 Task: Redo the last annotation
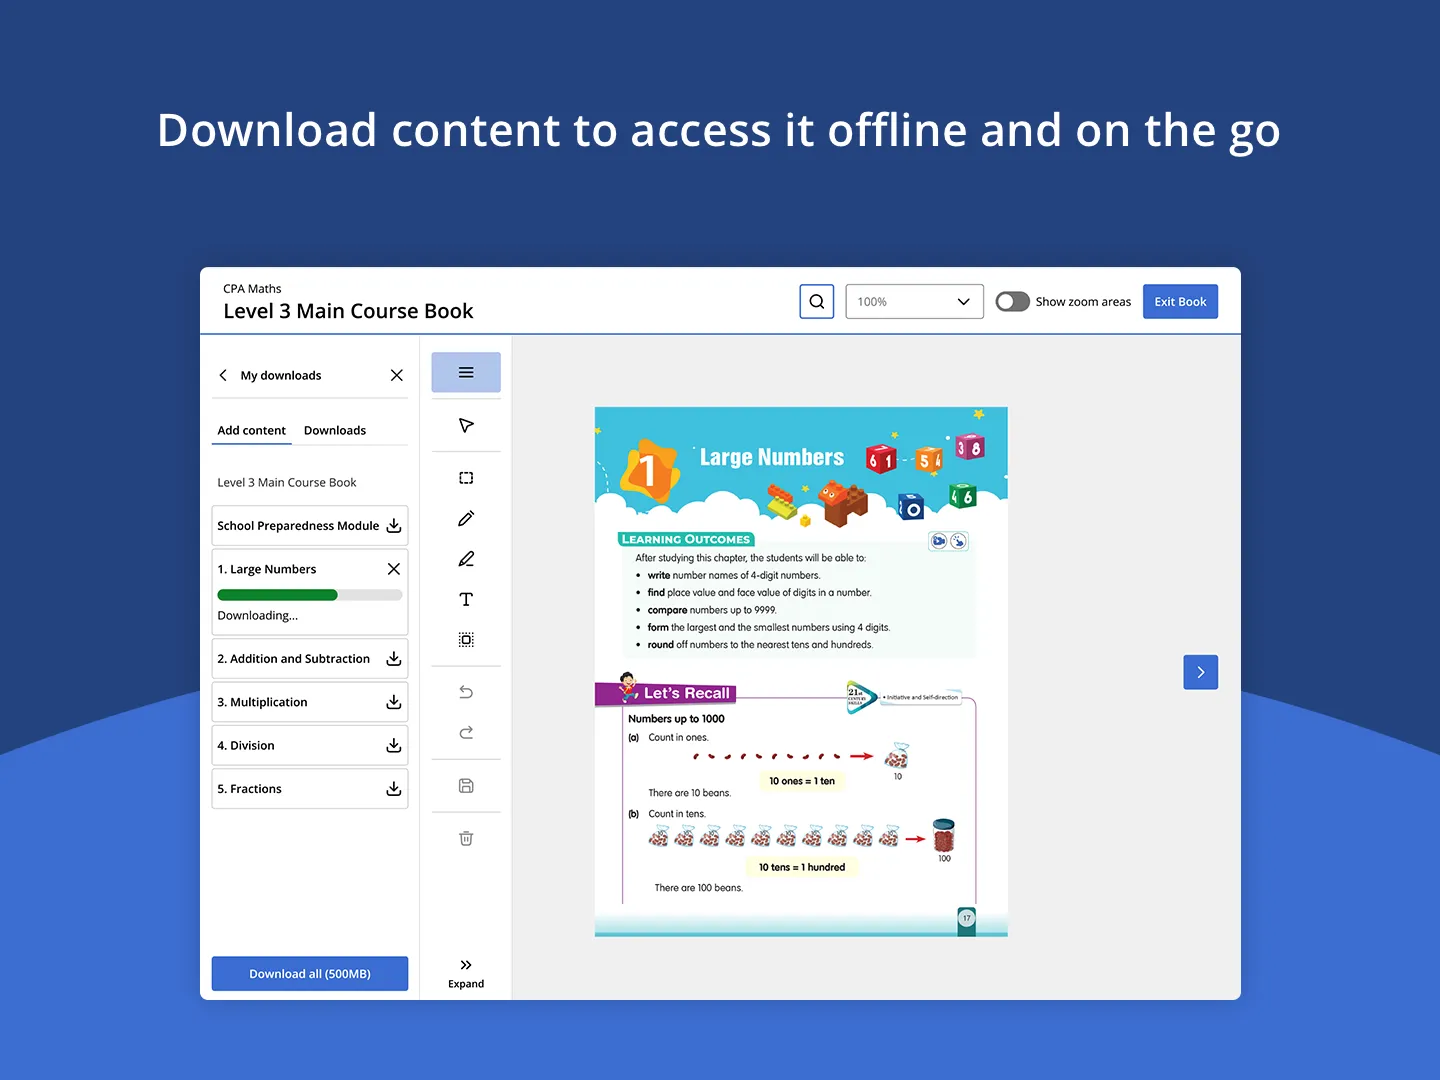[466, 733]
